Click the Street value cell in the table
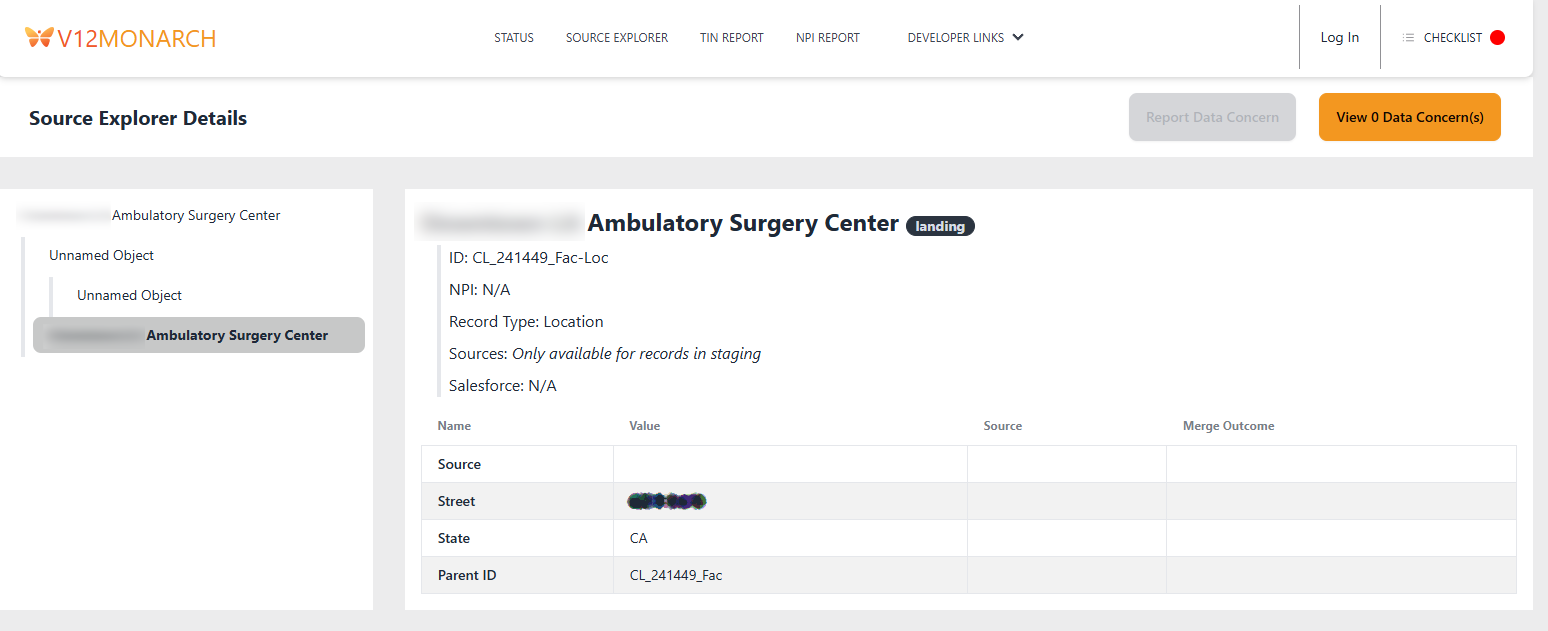 pyautogui.click(x=666, y=501)
